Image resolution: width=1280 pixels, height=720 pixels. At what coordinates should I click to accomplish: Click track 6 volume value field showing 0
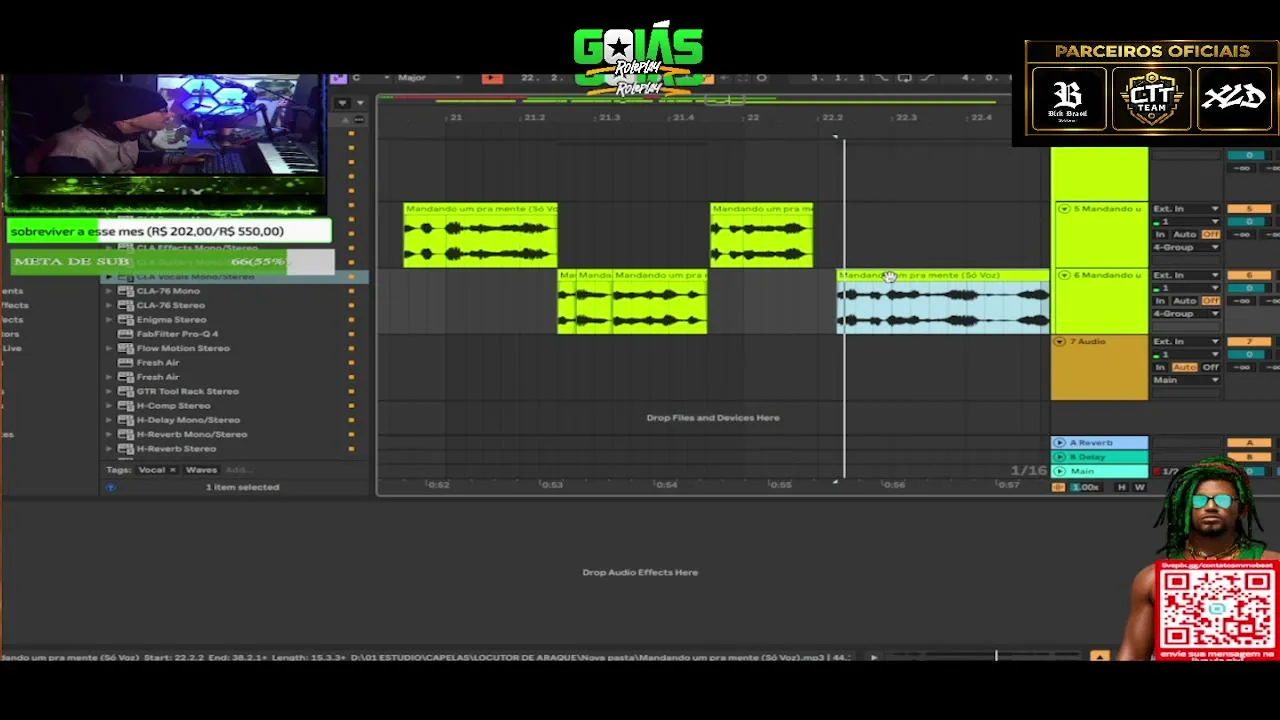click(x=1249, y=288)
